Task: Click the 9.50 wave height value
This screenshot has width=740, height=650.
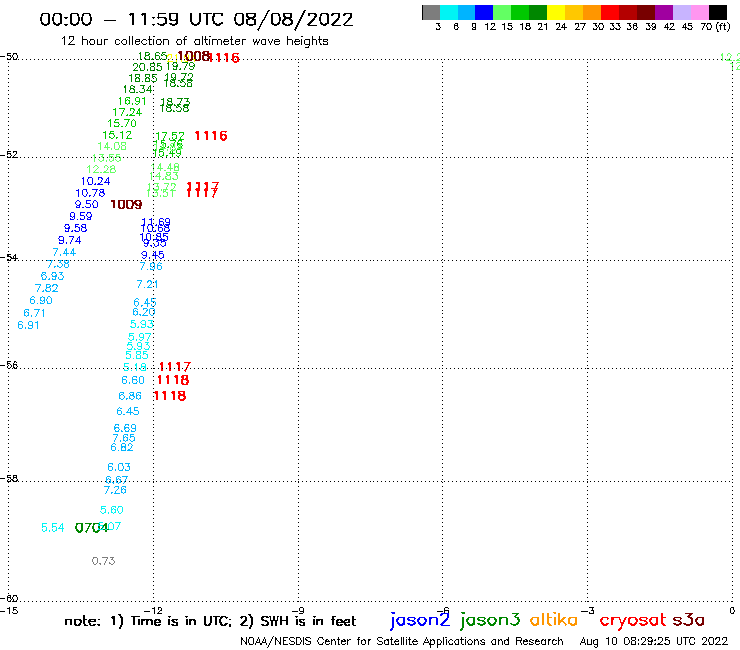Action: [x=86, y=204]
